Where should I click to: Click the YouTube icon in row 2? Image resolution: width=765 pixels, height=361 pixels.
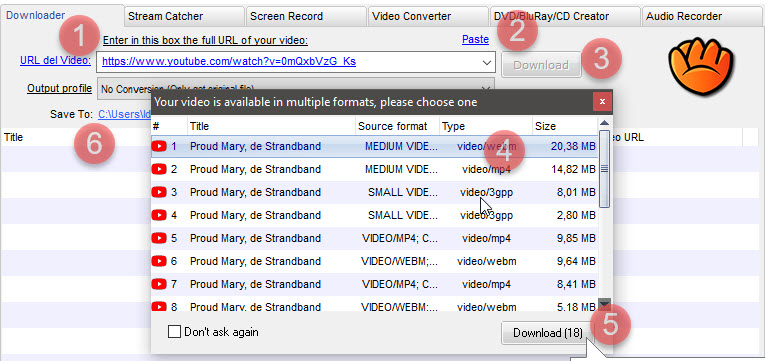[x=160, y=169]
